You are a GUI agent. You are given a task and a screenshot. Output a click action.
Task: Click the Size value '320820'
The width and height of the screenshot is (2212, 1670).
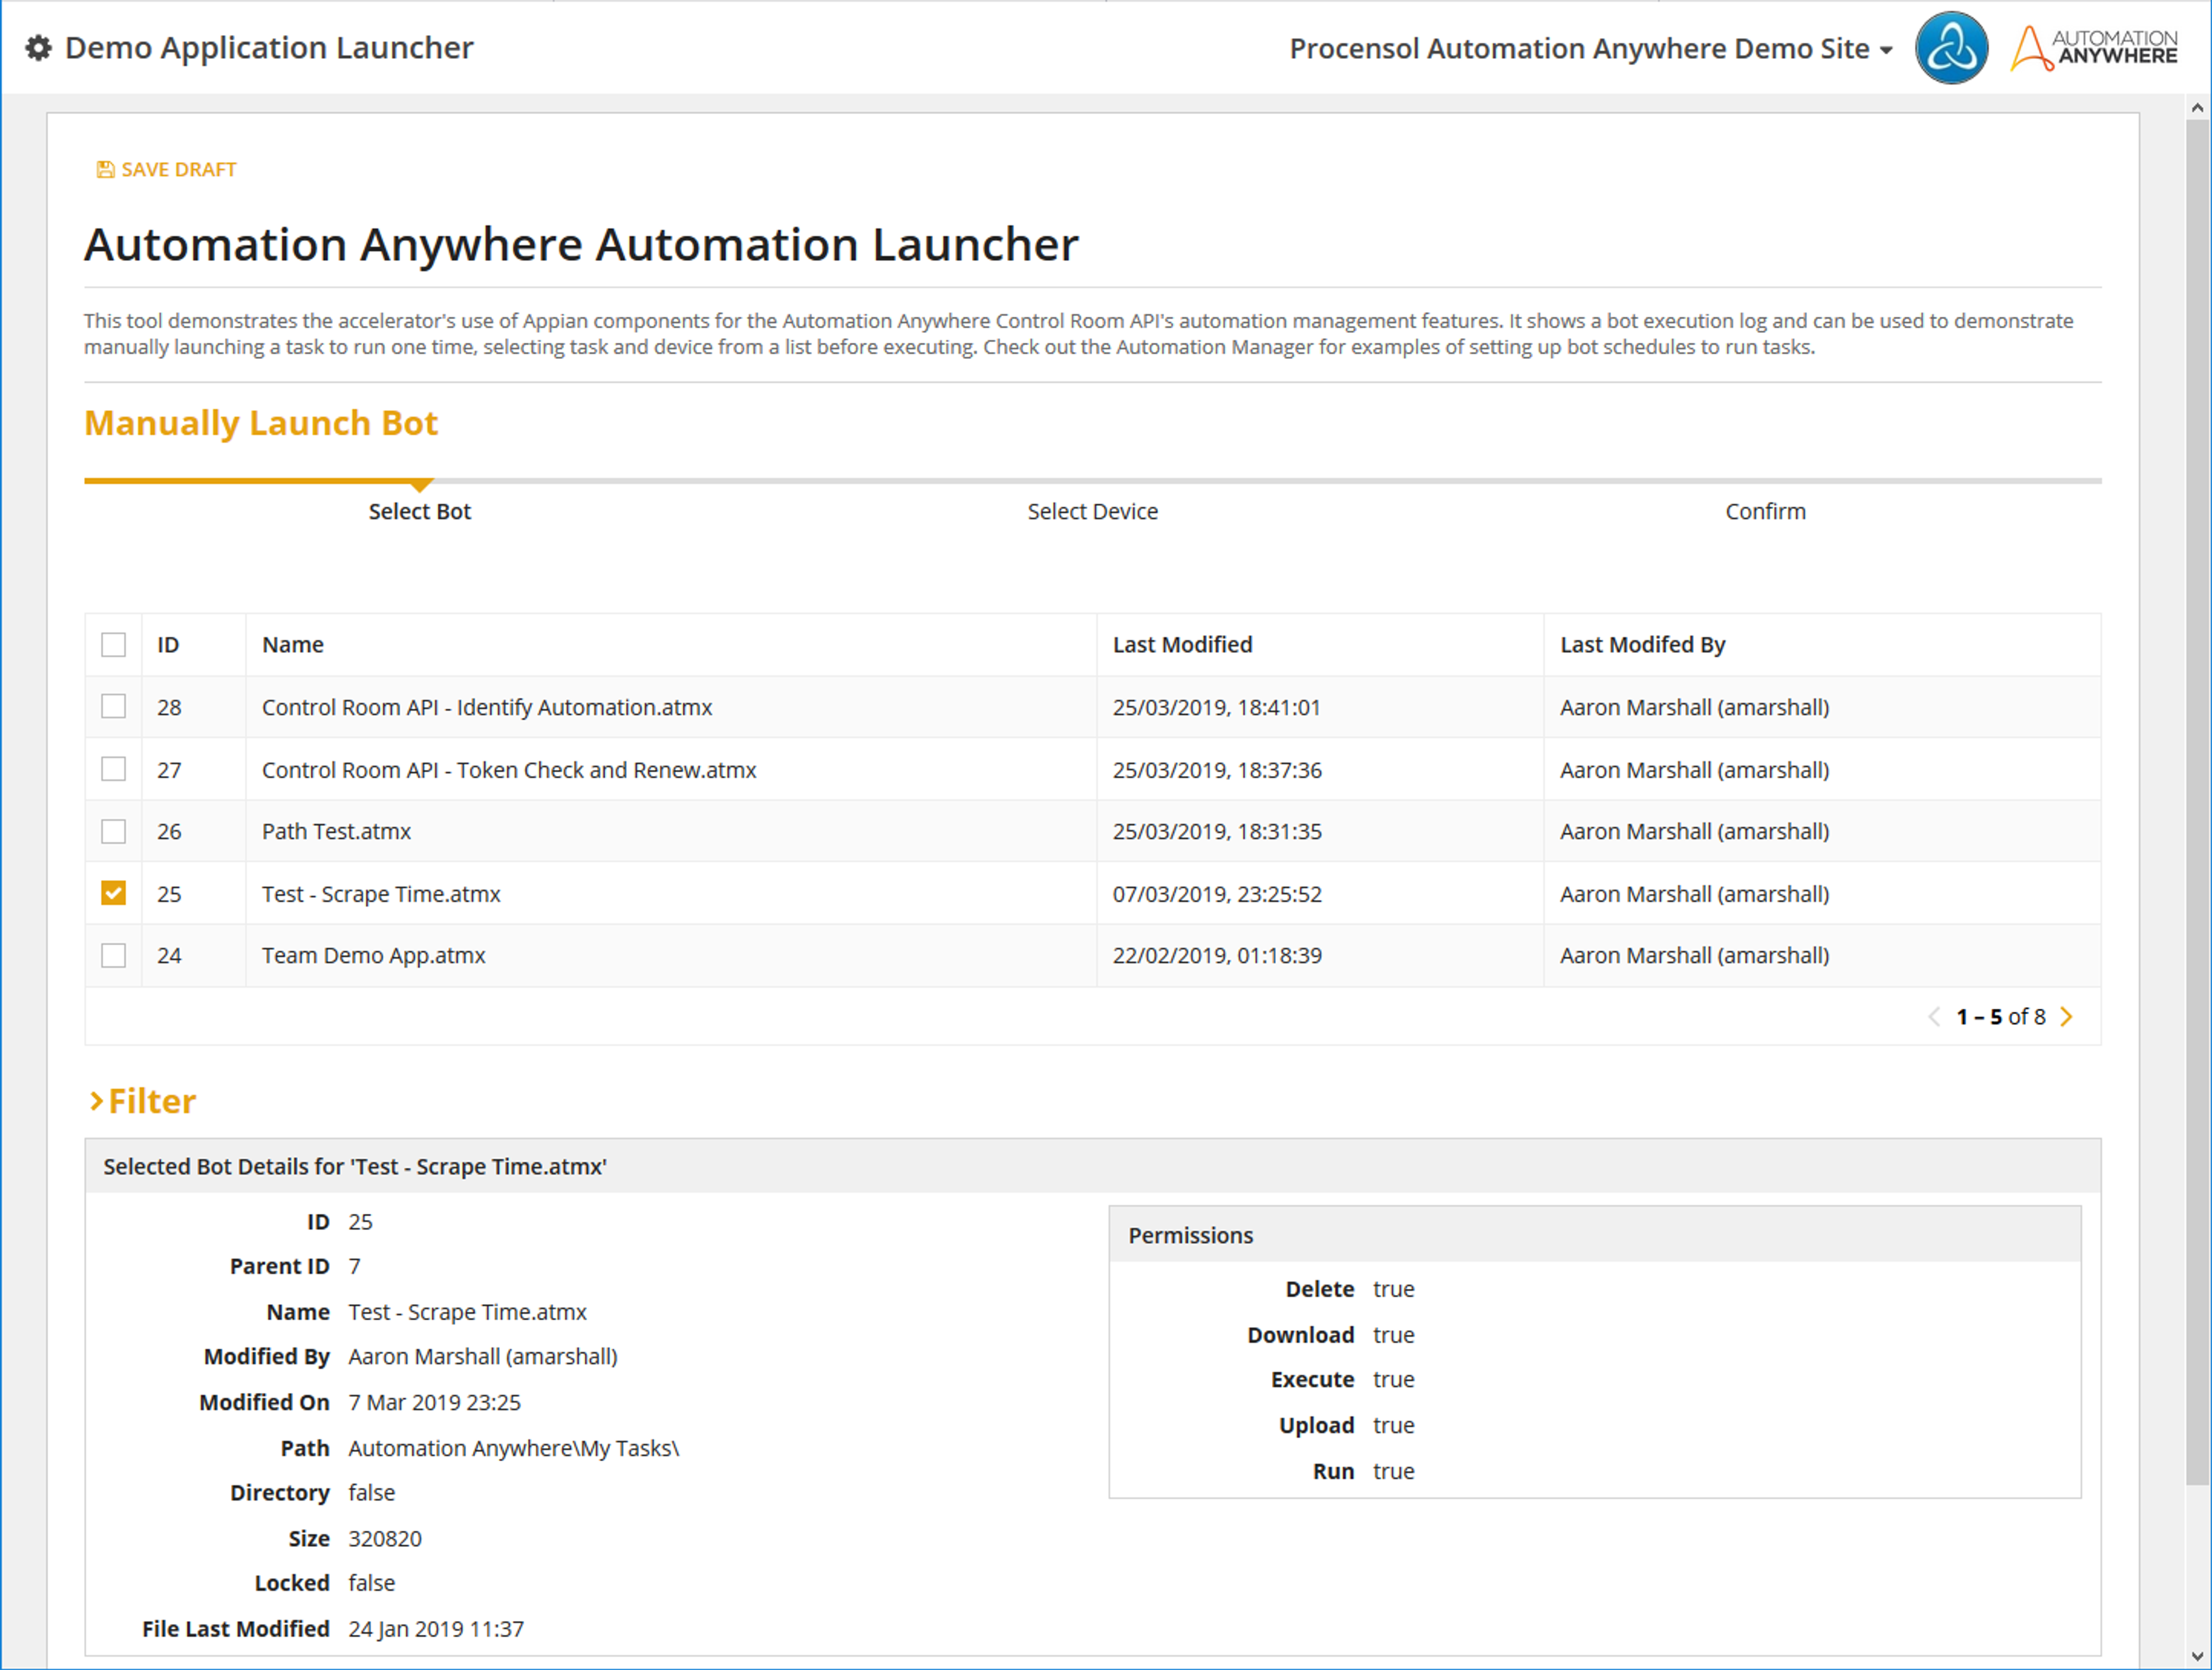click(385, 1539)
